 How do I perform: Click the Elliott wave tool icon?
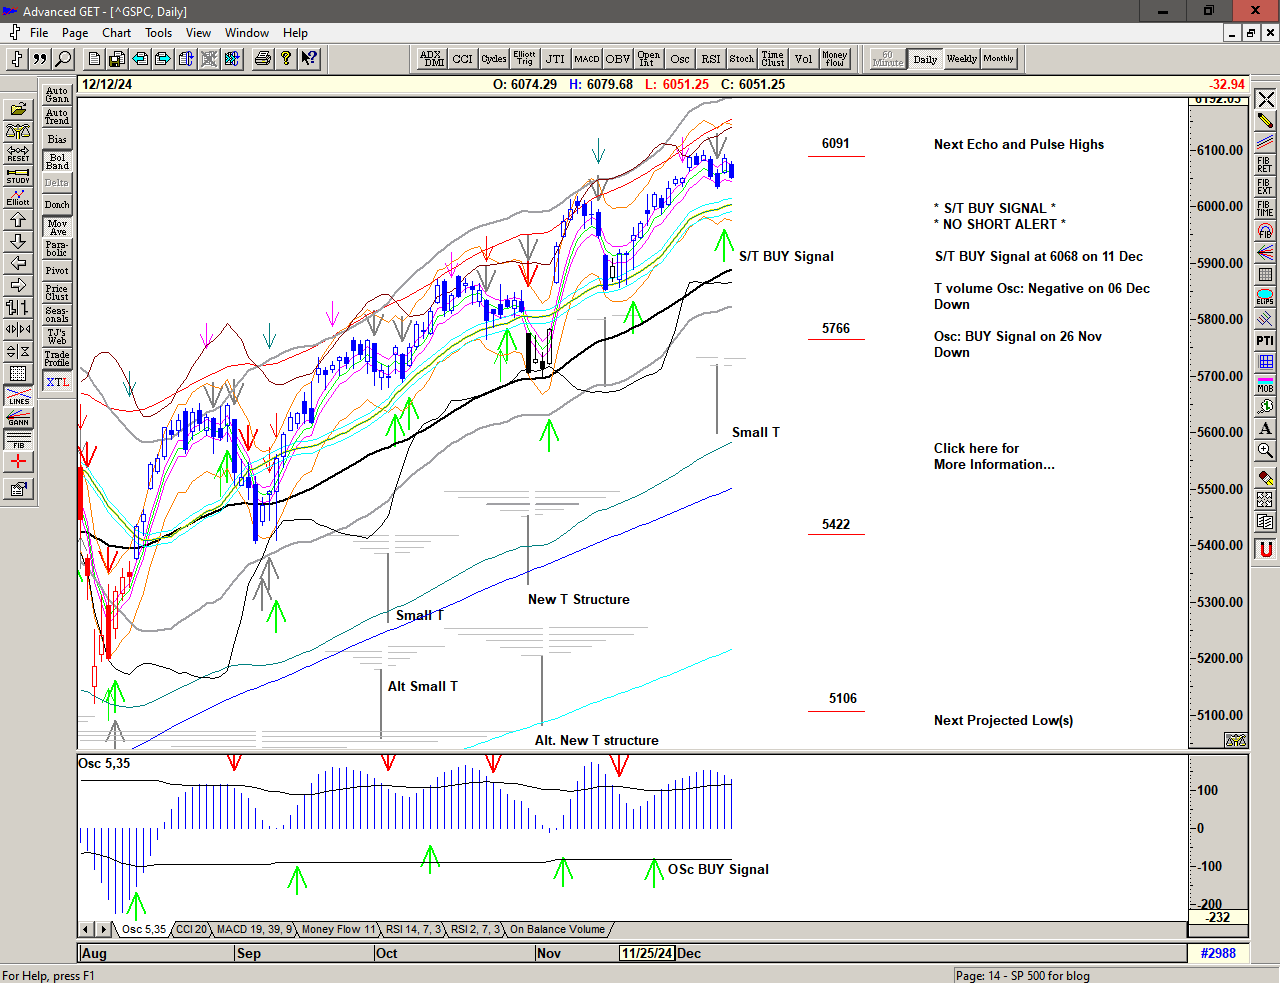18,197
